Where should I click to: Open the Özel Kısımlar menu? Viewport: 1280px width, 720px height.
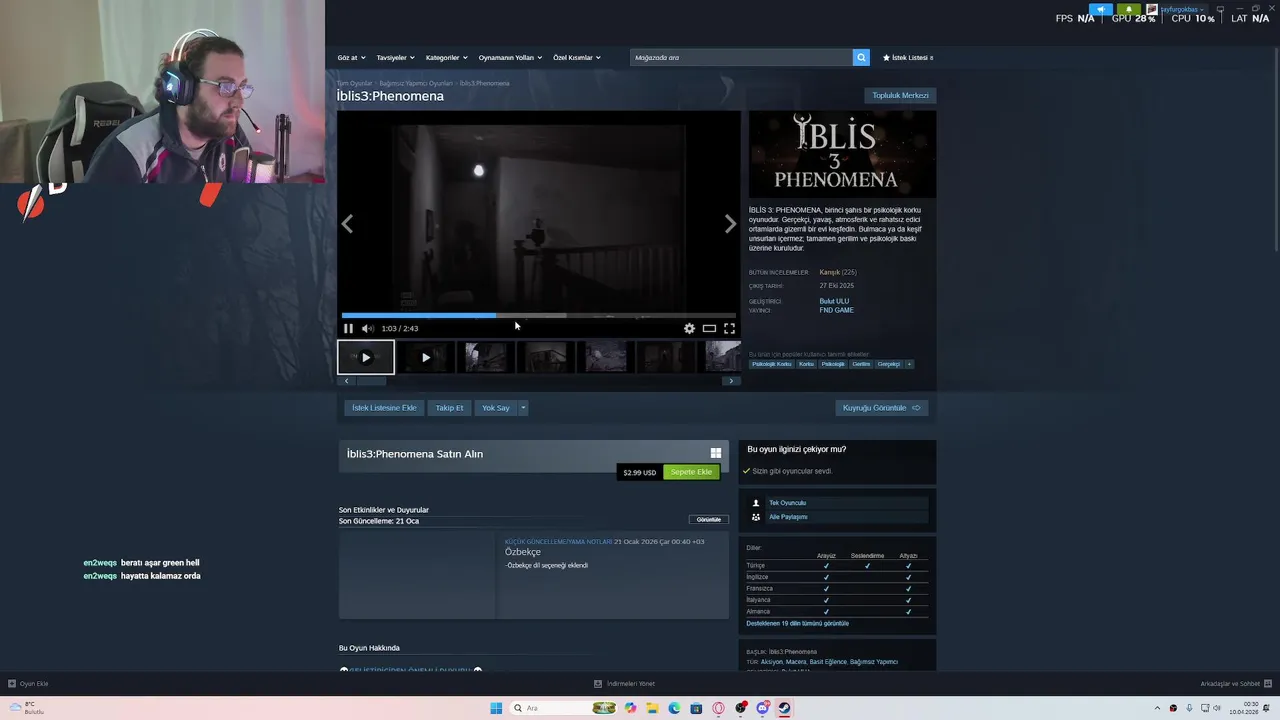pyautogui.click(x=577, y=57)
